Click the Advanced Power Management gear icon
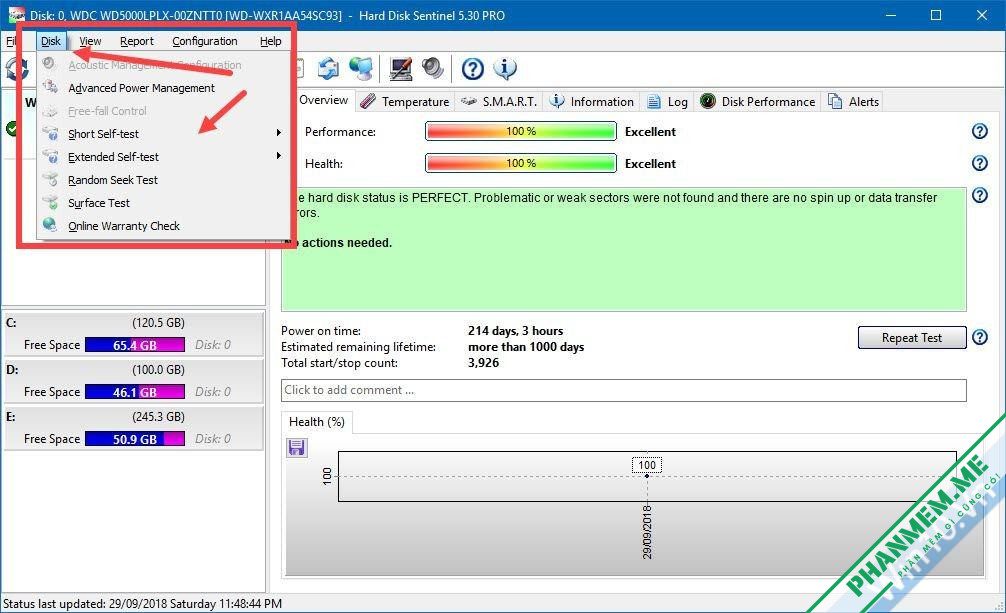The image size is (1006, 613). click(x=50, y=87)
